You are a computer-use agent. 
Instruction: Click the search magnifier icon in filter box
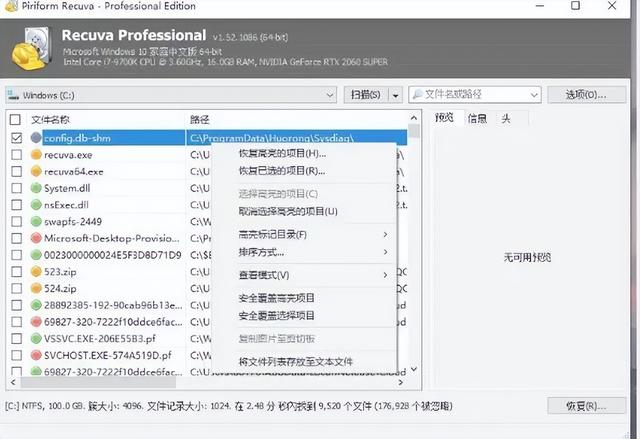(417, 95)
